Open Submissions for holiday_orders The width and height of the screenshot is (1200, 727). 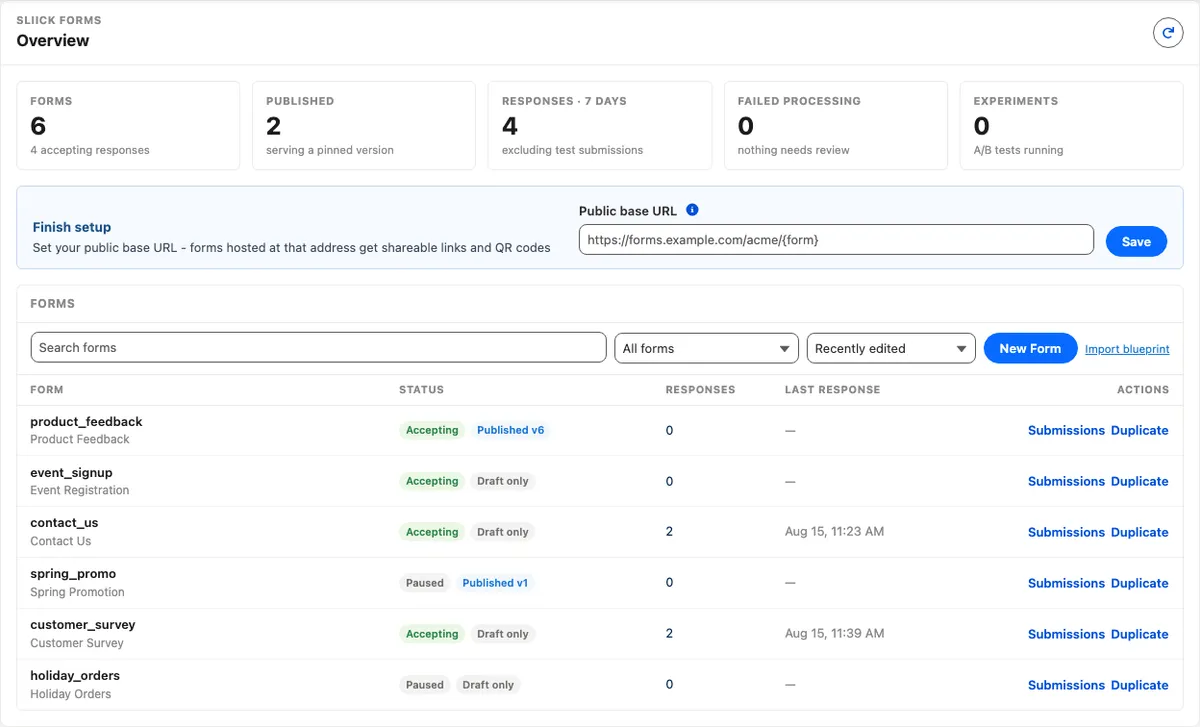(1066, 685)
